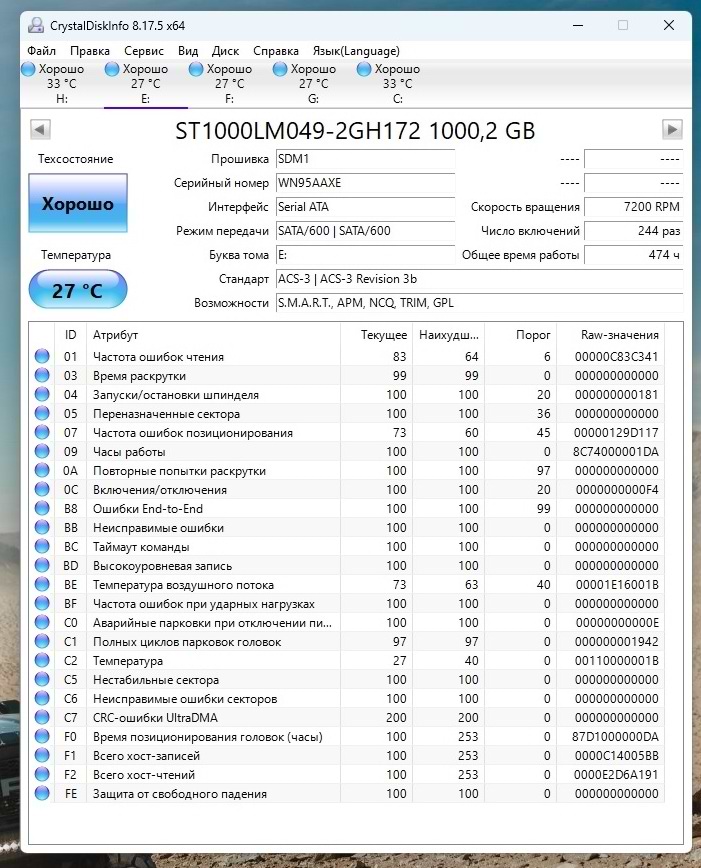This screenshot has height=868, width=701.
Task: Click status orb for Время раскрутки
Action: 42,375
